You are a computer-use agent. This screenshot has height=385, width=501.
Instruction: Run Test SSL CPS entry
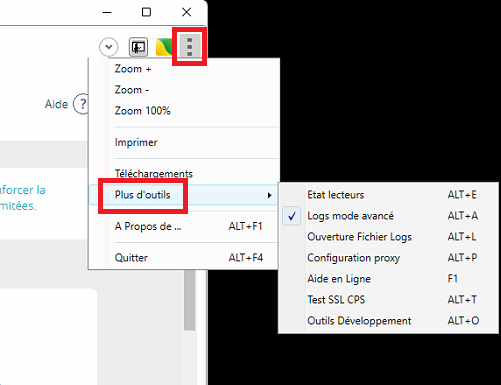point(389,300)
